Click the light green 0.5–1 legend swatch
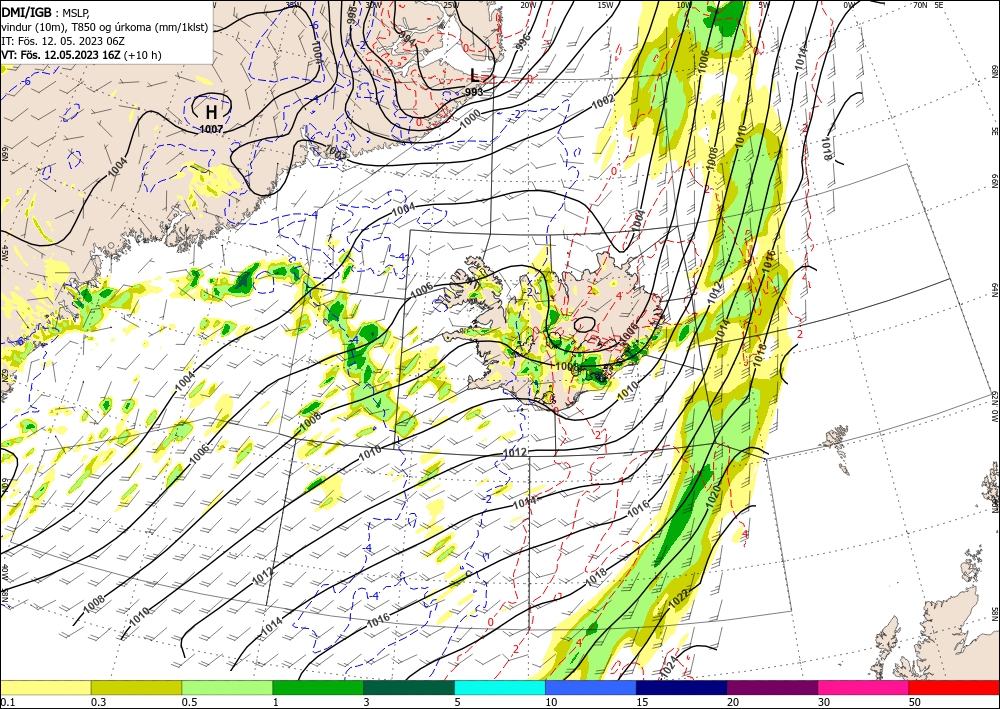The width and height of the screenshot is (1000, 709). (227, 687)
